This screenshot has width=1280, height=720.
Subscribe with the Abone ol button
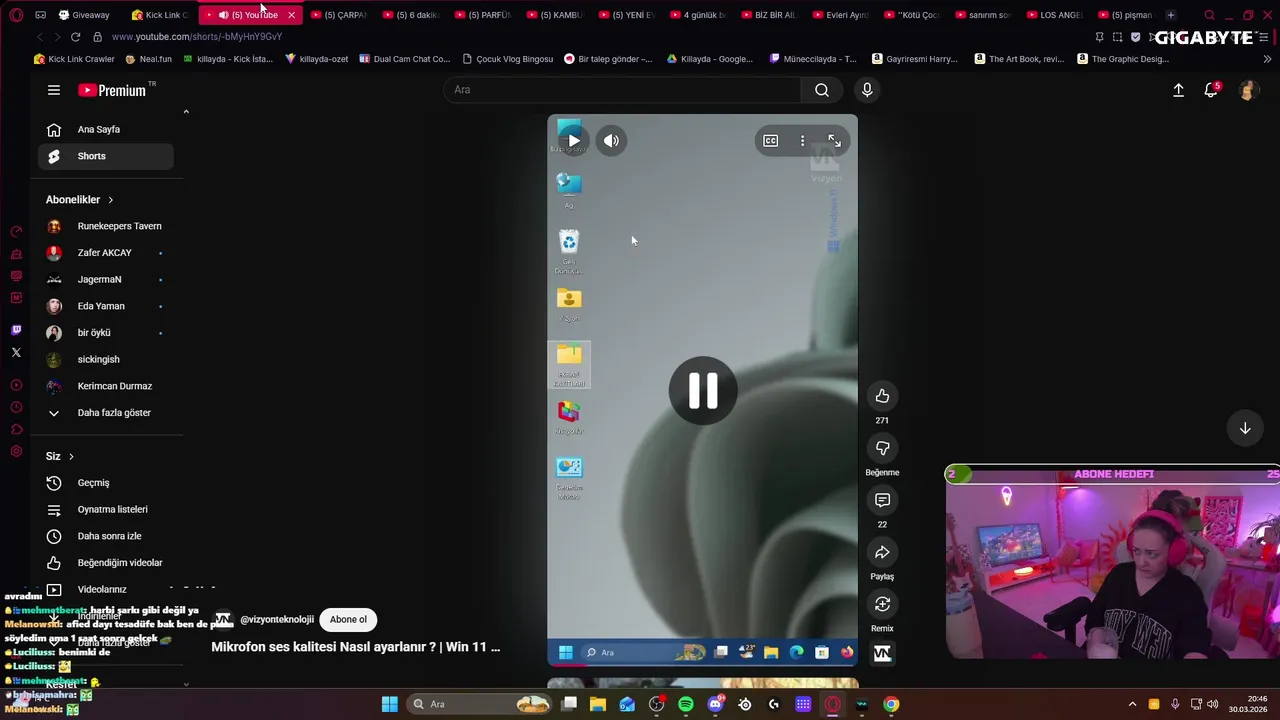point(348,619)
